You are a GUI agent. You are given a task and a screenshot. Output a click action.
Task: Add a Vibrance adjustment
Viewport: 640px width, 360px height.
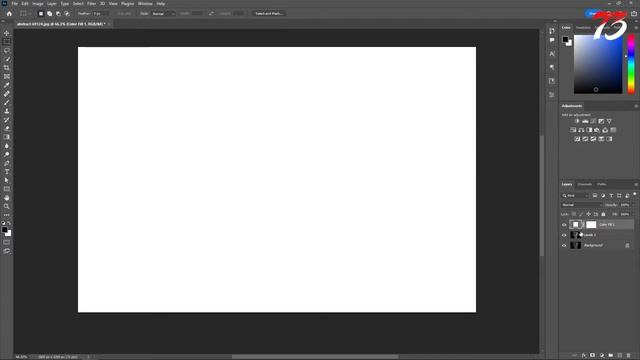point(609,121)
